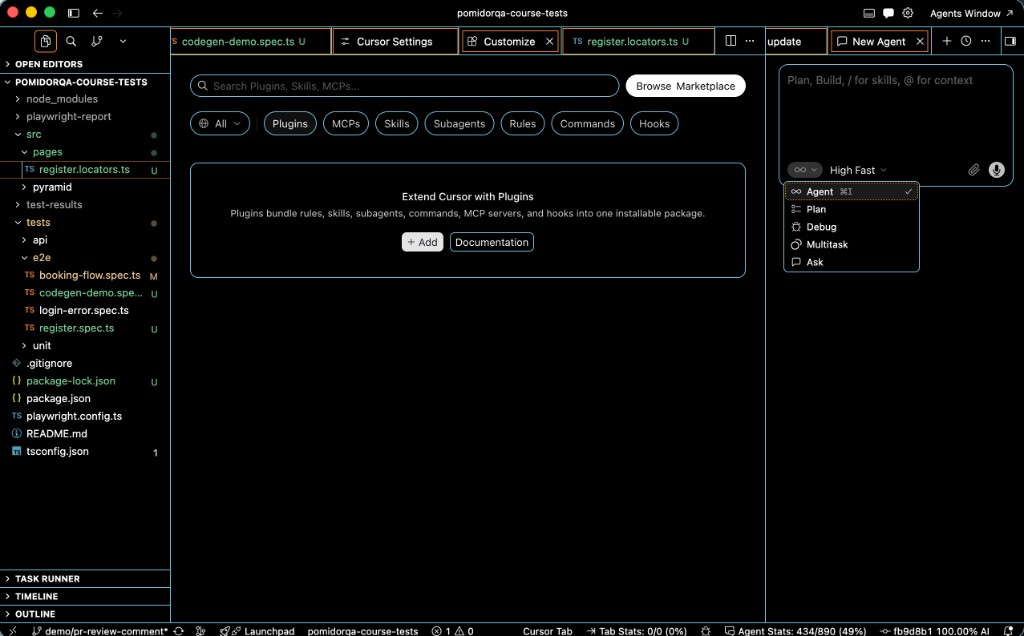Select Ask mode in dropdown
Viewport: 1024px width, 636px height.
click(851, 262)
